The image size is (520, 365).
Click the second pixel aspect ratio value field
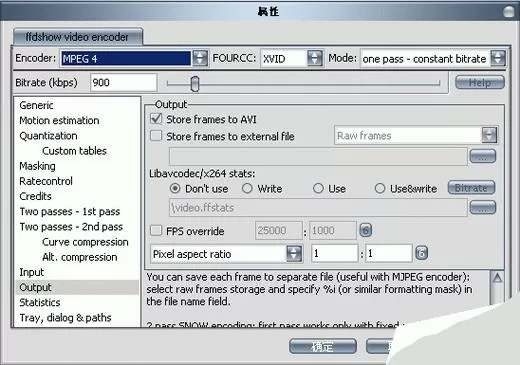[389, 254]
